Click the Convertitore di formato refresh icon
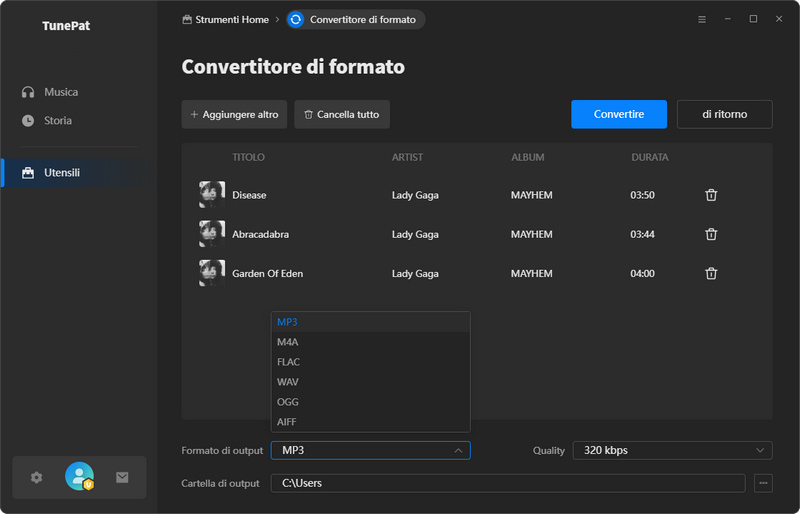Viewport: 800px width, 514px height. click(x=295, y=19)
